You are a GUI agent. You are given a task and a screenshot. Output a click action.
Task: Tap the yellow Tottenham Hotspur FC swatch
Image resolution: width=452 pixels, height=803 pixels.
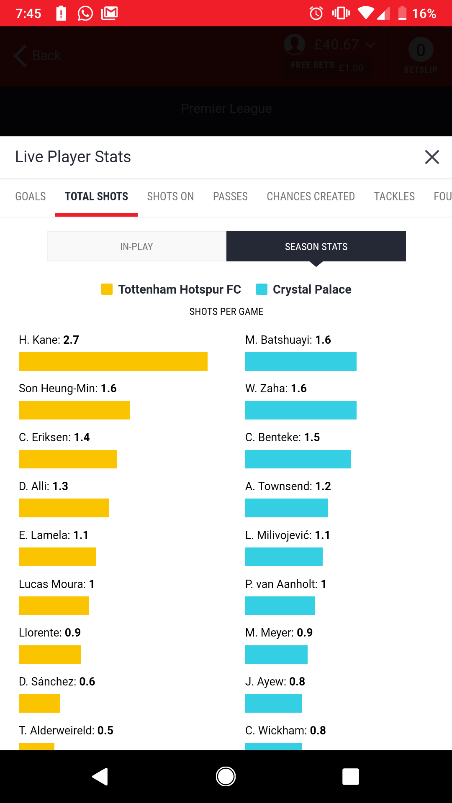click(106, 290)
